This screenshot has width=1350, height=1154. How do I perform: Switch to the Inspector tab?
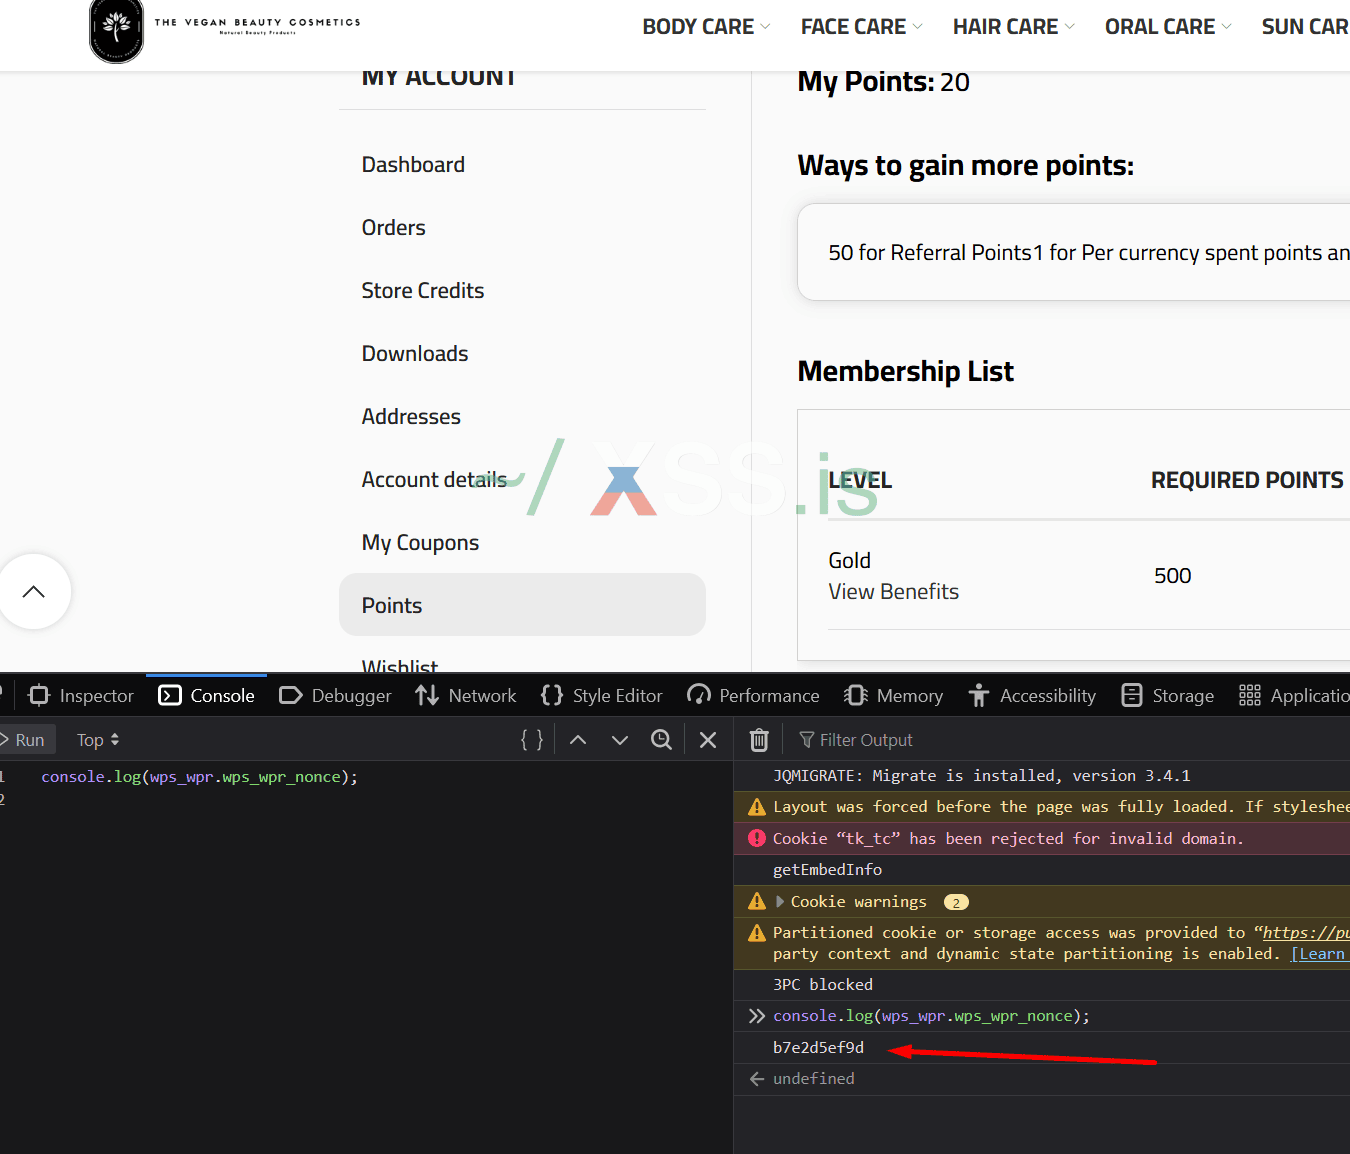pyautogui.click(x=82, y=696)
